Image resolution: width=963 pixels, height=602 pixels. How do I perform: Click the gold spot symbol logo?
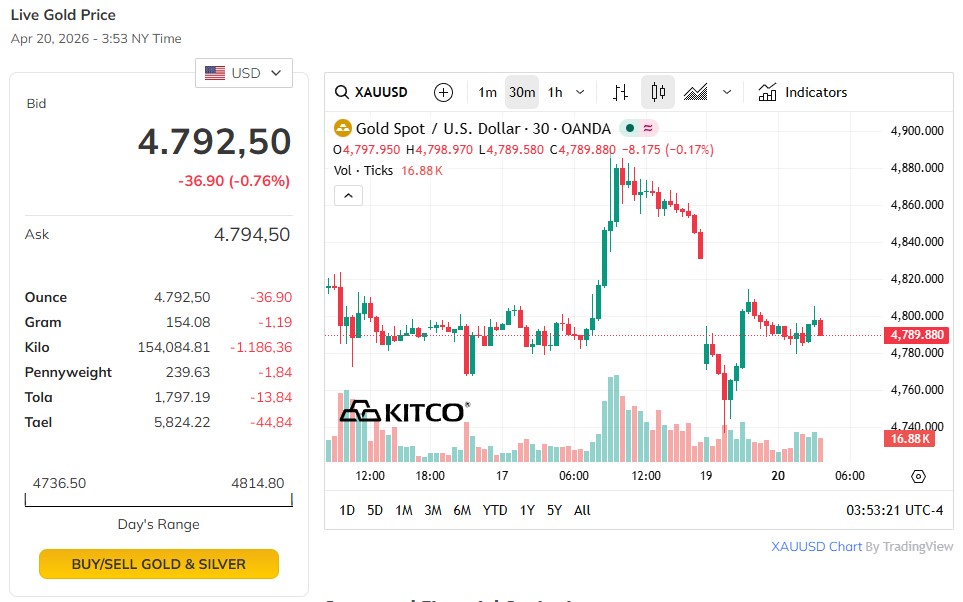pos(343,128)
